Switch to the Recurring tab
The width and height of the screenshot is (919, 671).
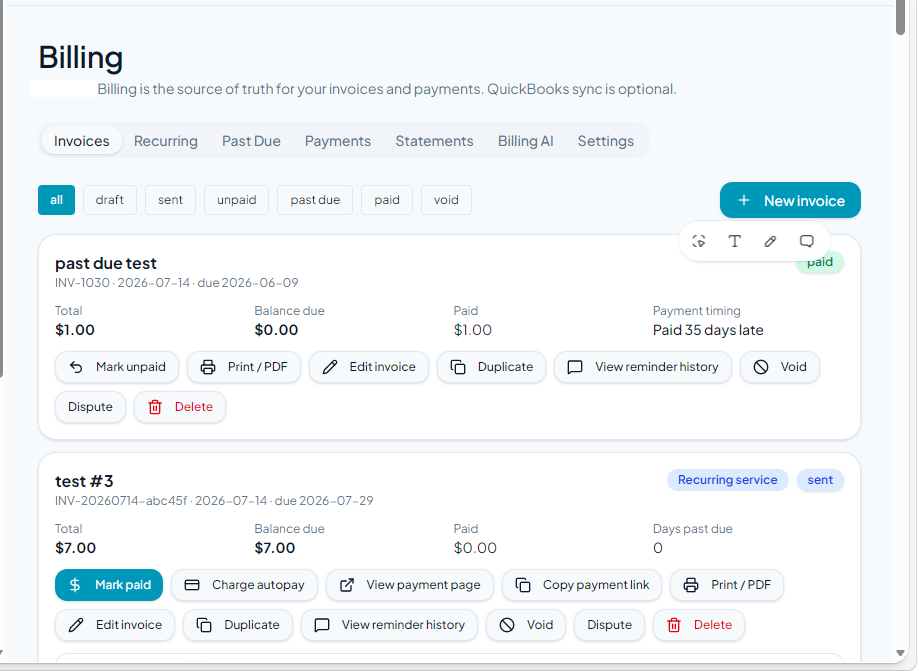coord(166,141)
